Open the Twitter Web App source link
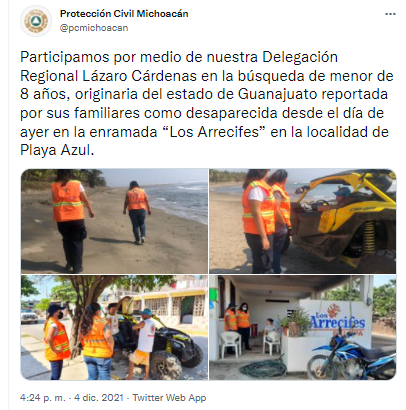This screenshot has width=406, height=410. click(169, 398)
